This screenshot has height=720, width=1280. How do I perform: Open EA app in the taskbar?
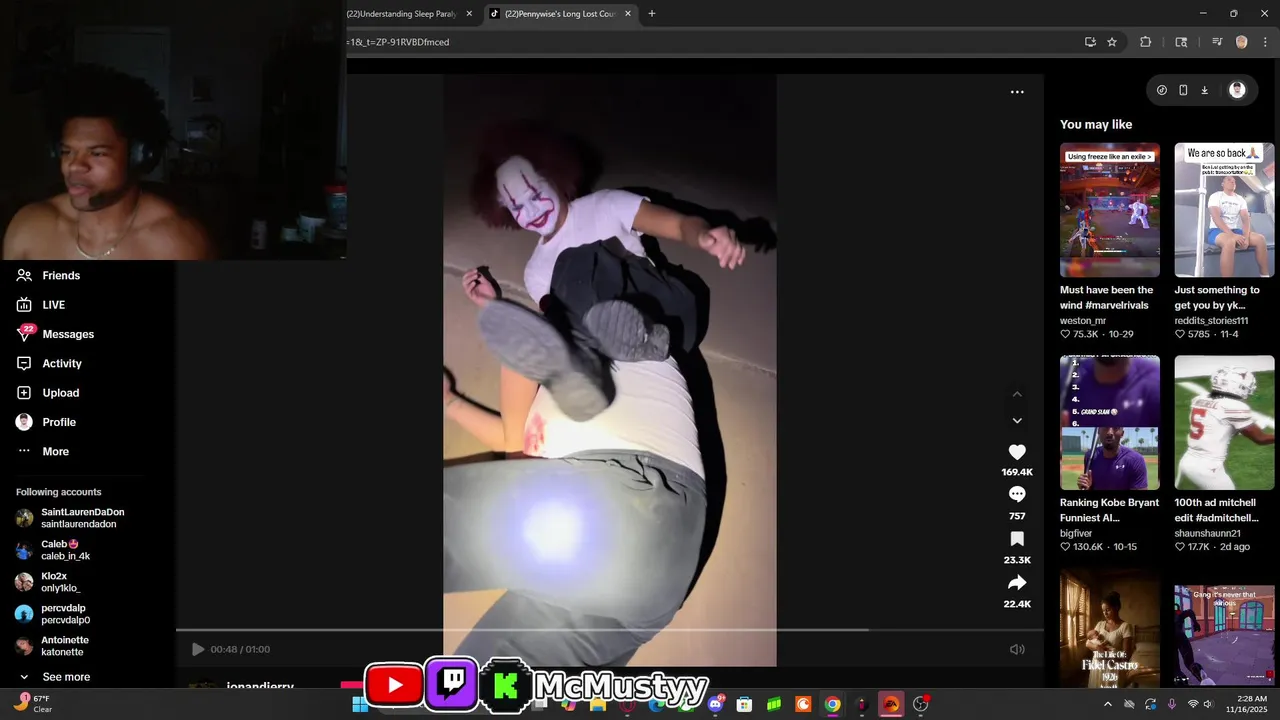891,704
